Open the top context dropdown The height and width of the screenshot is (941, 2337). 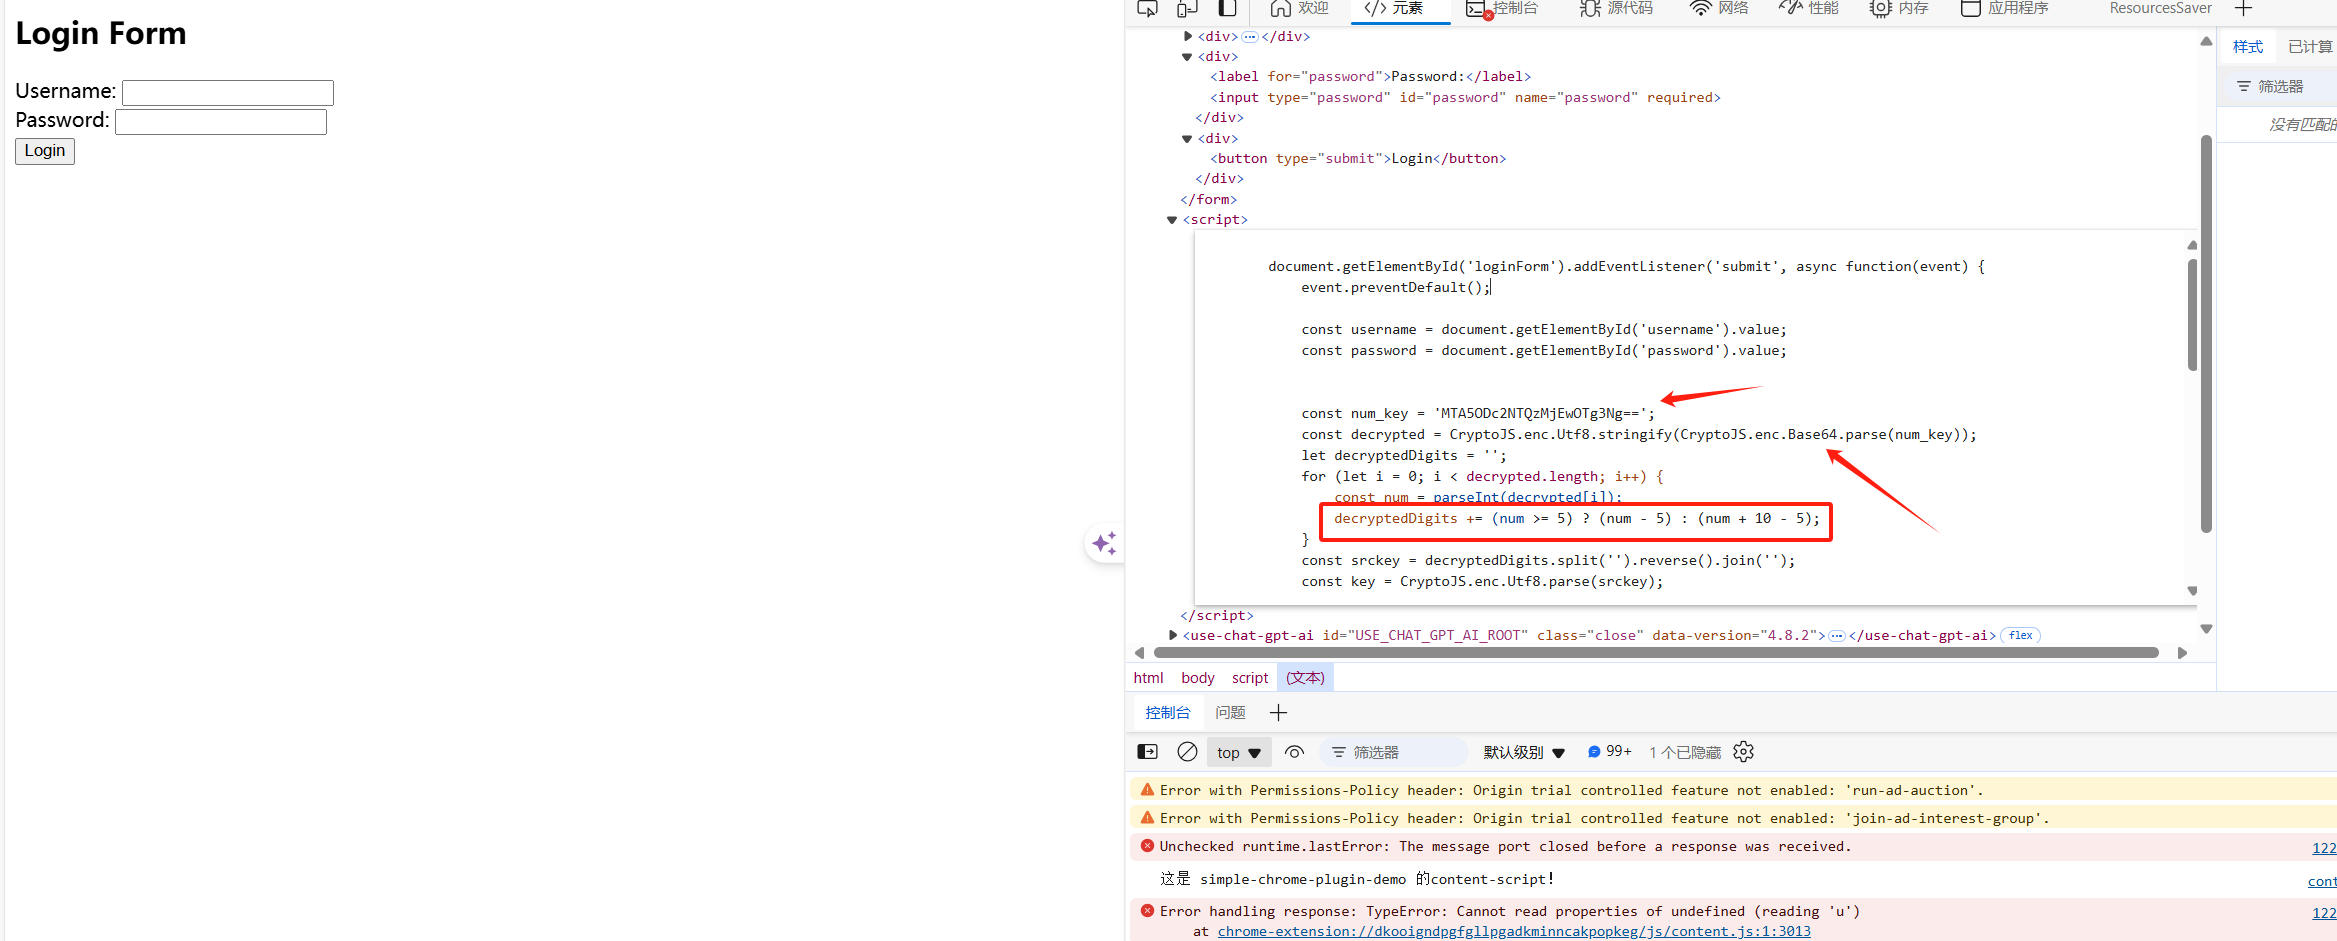(1239, 753)
